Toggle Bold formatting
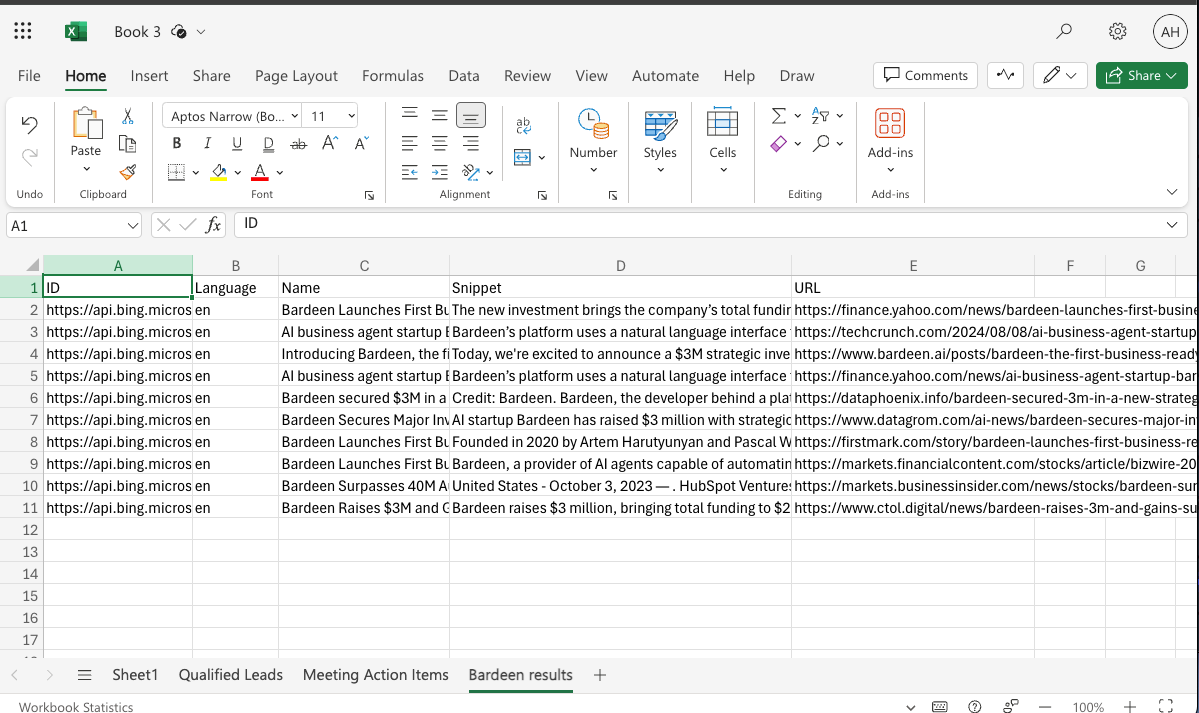Viewport: 1199px width, 713px height. point(177,143)
